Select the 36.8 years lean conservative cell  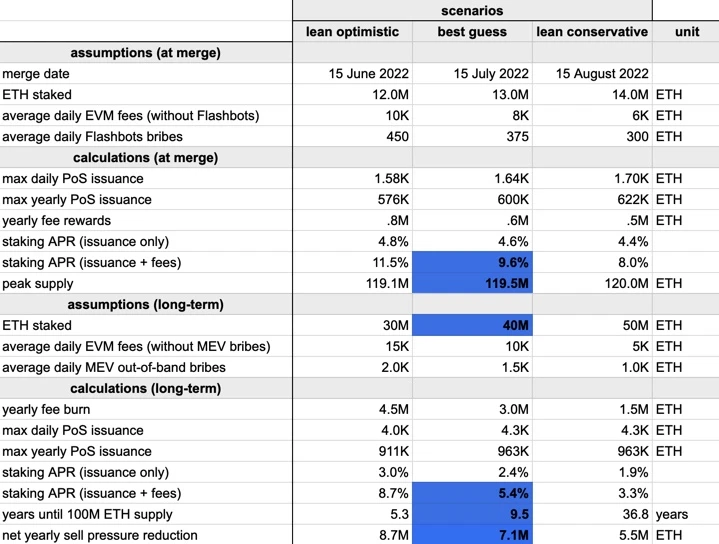[592, 514]
